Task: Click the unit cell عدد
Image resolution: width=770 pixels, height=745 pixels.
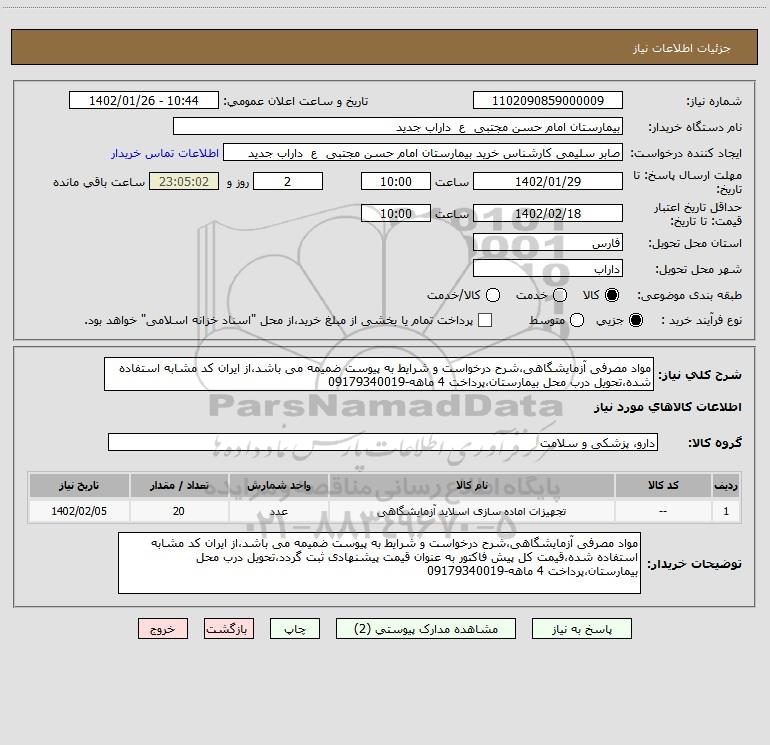Action: [x=278, y=511]
